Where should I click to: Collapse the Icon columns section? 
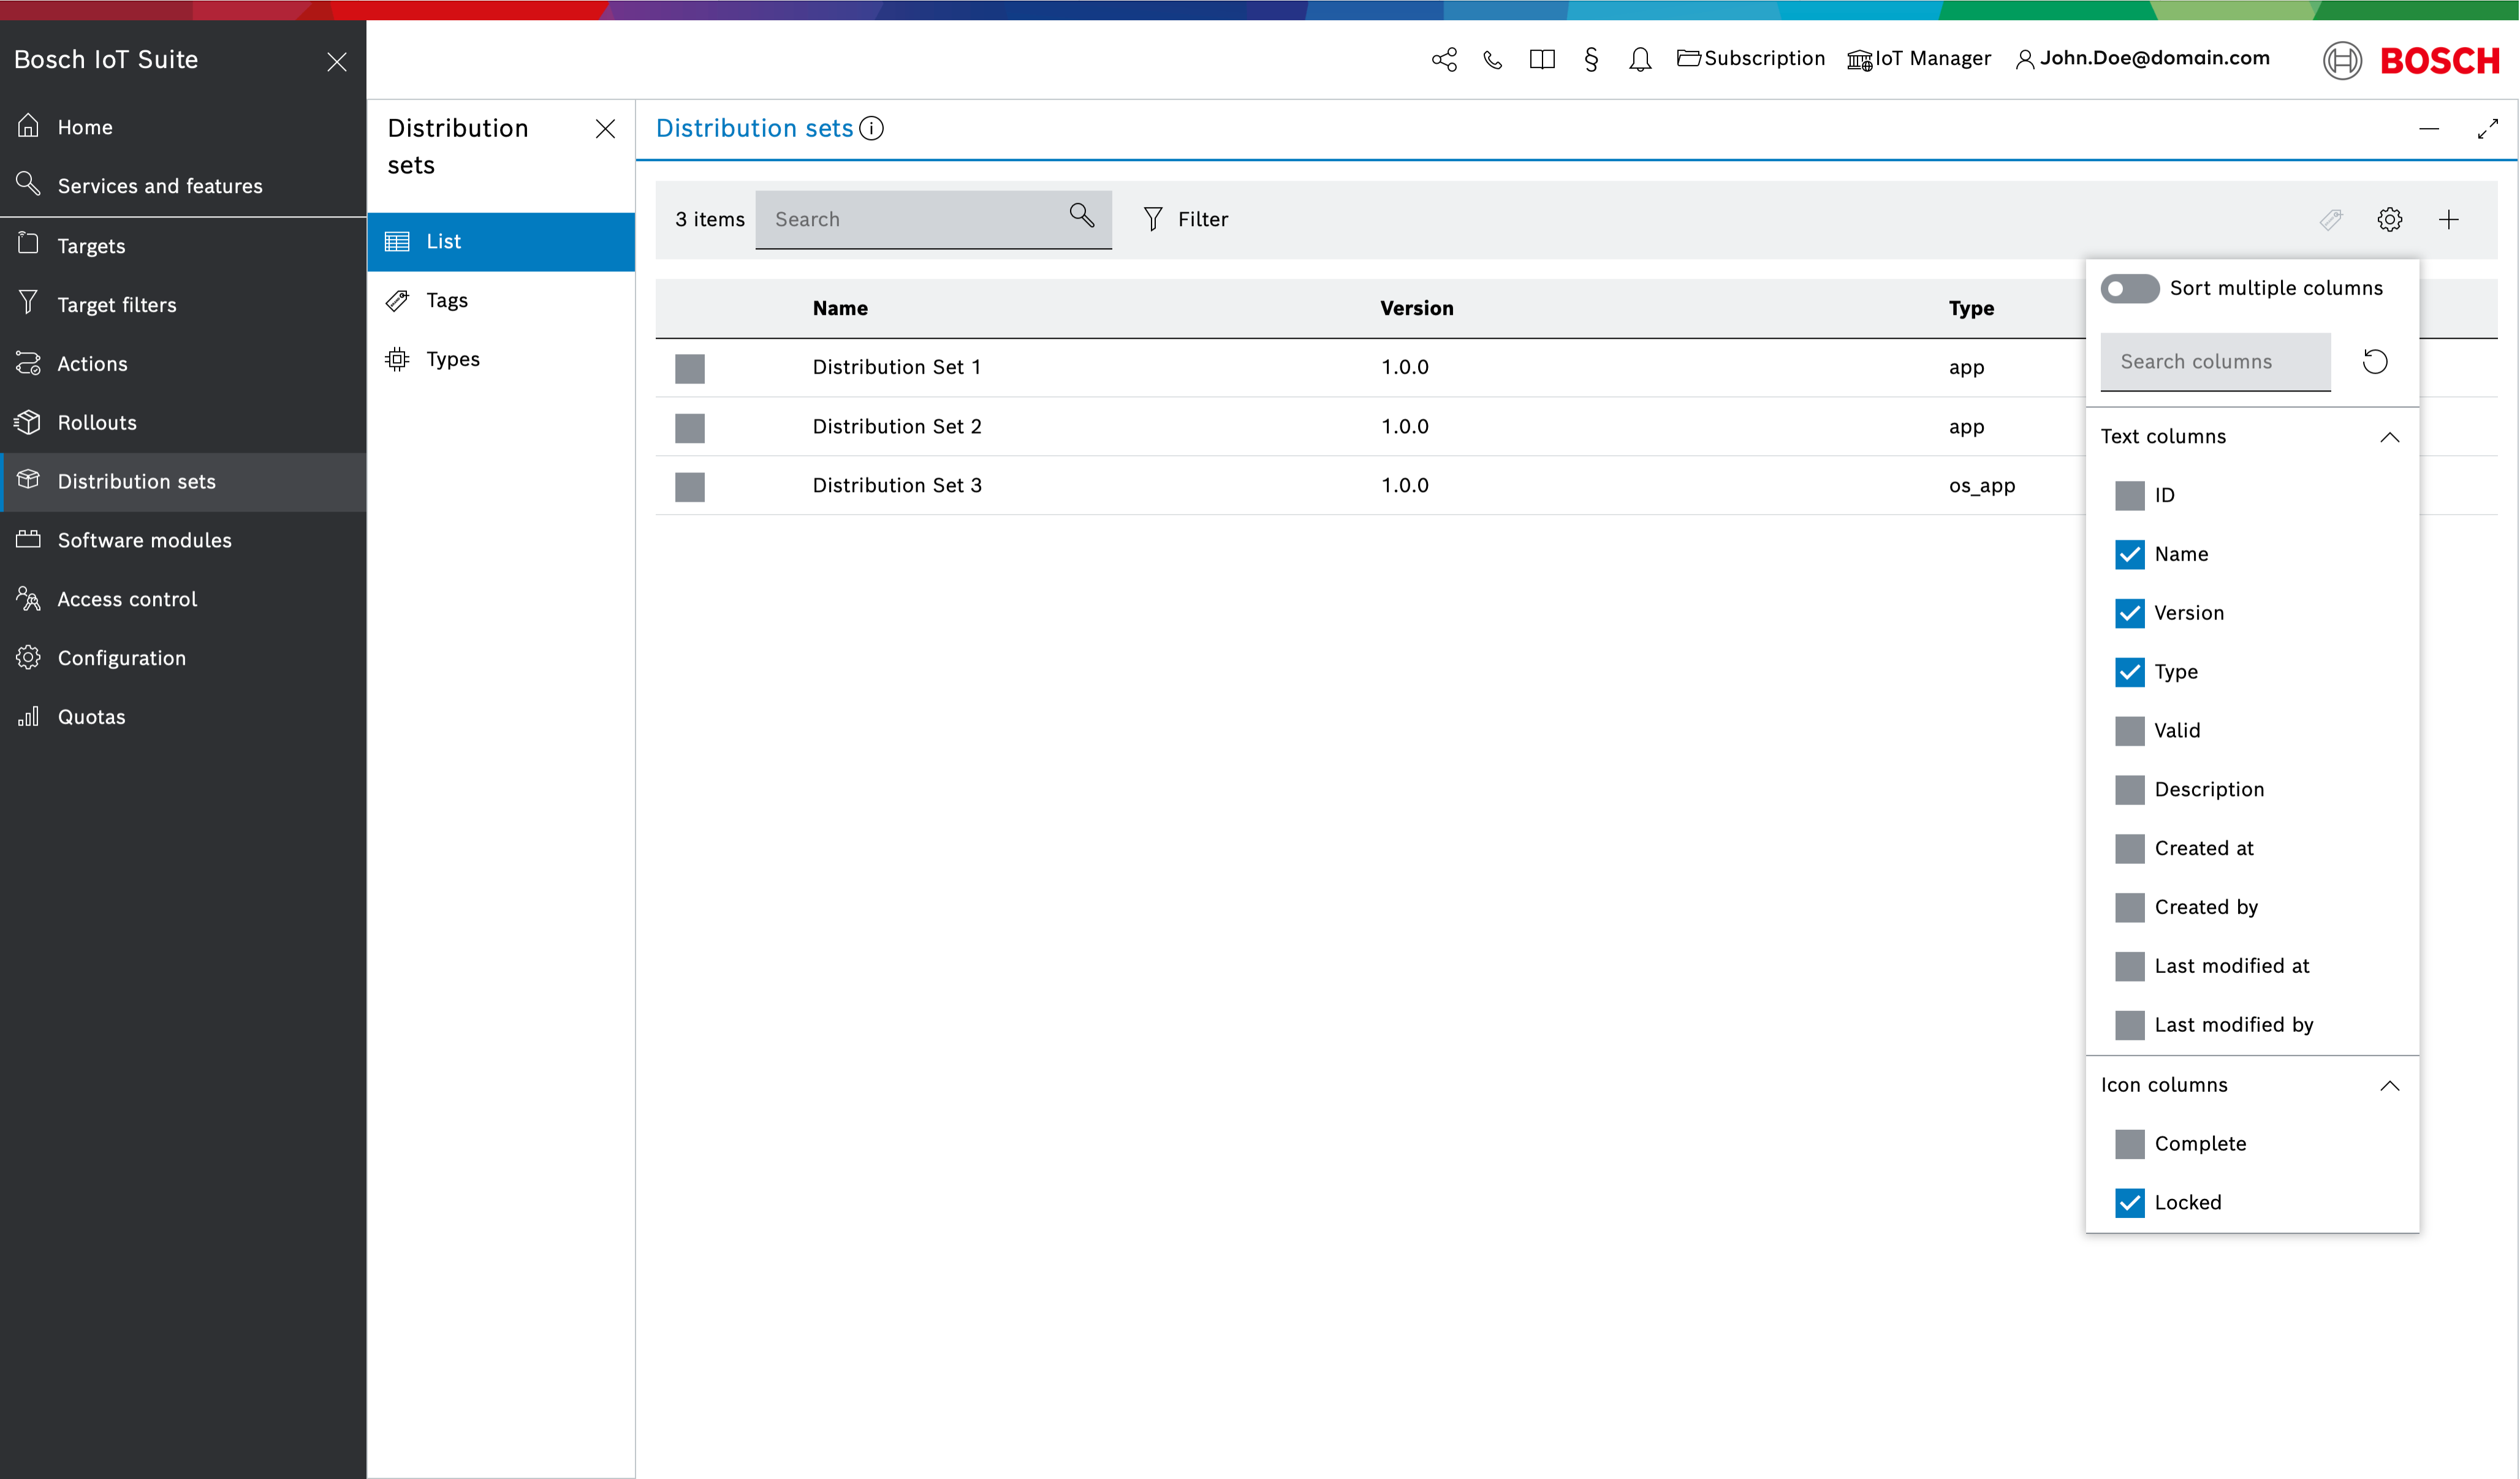(x=2390, y=1085)
